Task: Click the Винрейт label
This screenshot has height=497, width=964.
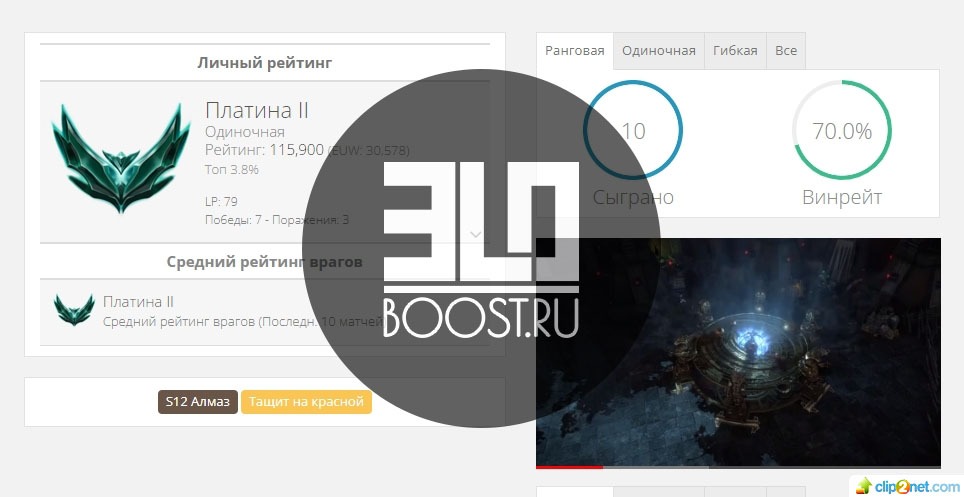Action: [x=842, y=197]
